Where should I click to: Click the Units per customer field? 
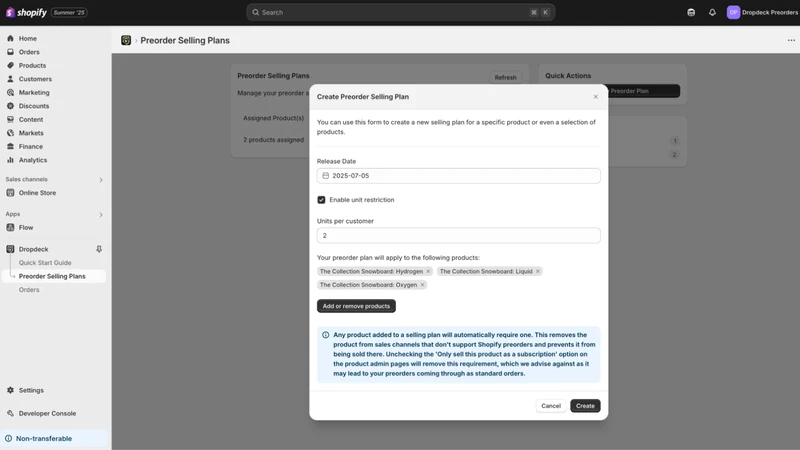point(459,236)
